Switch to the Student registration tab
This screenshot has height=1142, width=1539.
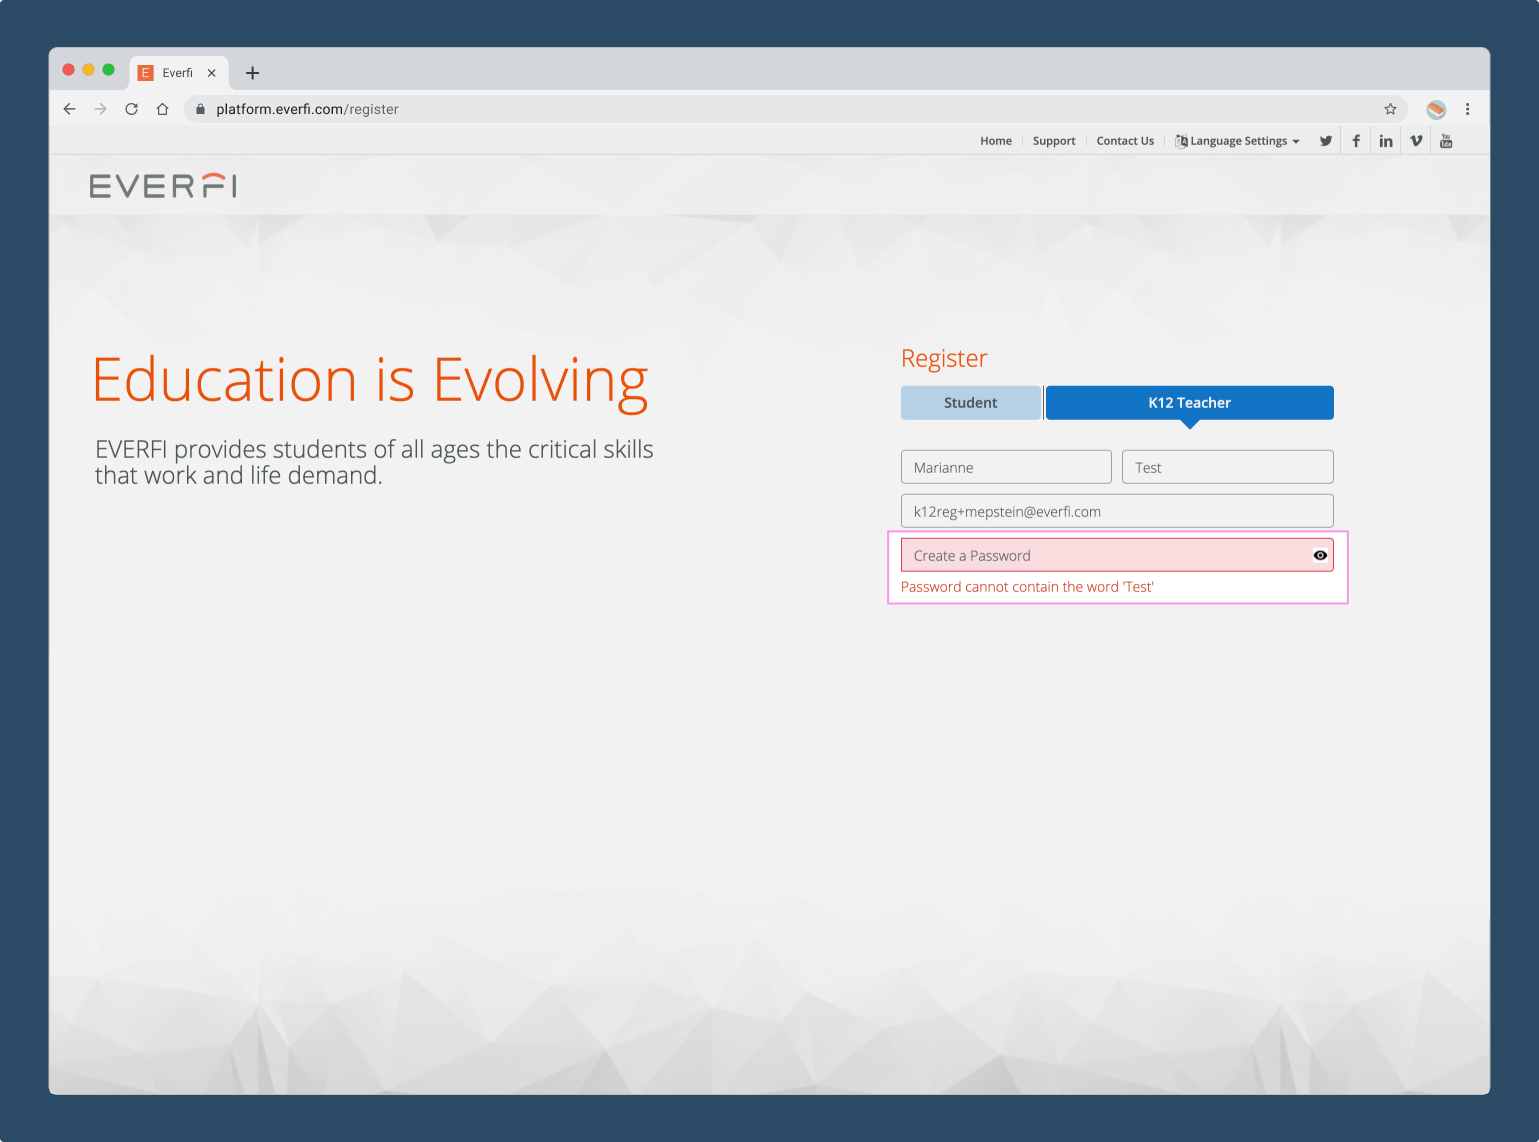[971, 403]
